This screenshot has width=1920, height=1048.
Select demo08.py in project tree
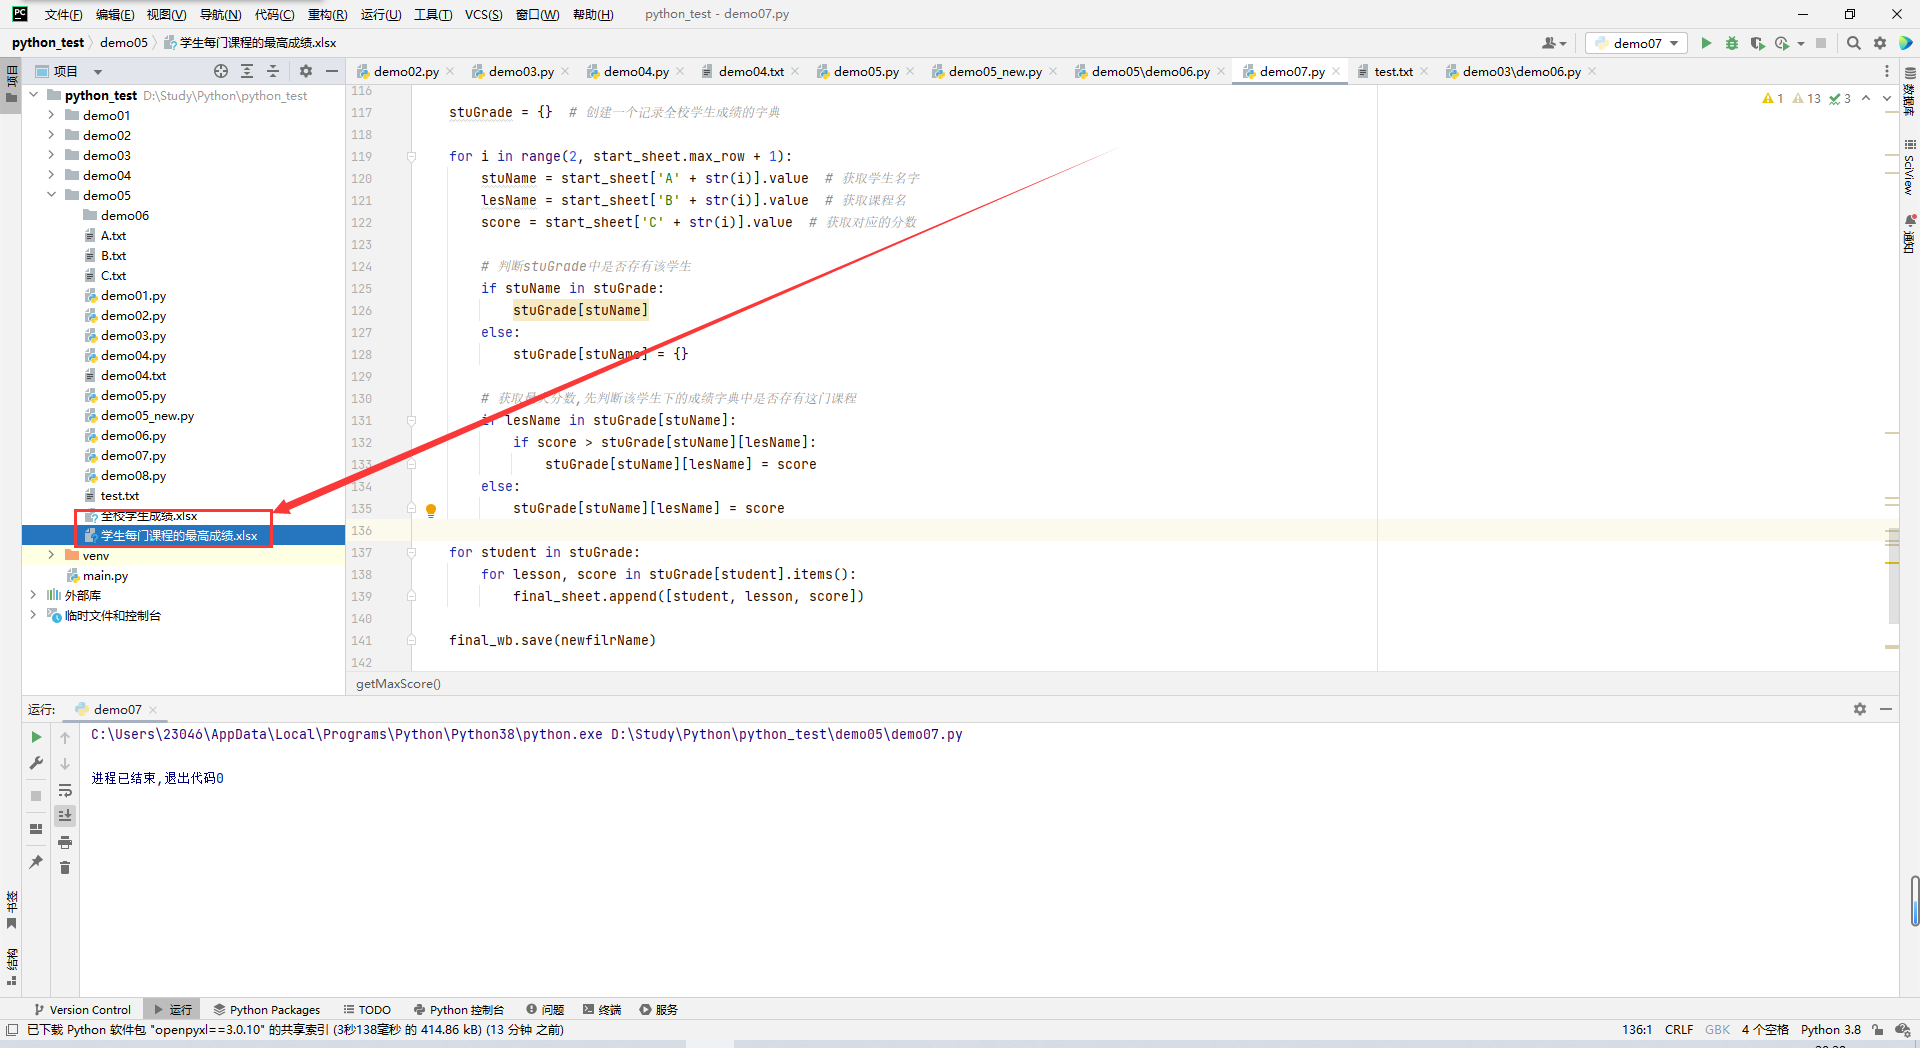pos(133,476)
